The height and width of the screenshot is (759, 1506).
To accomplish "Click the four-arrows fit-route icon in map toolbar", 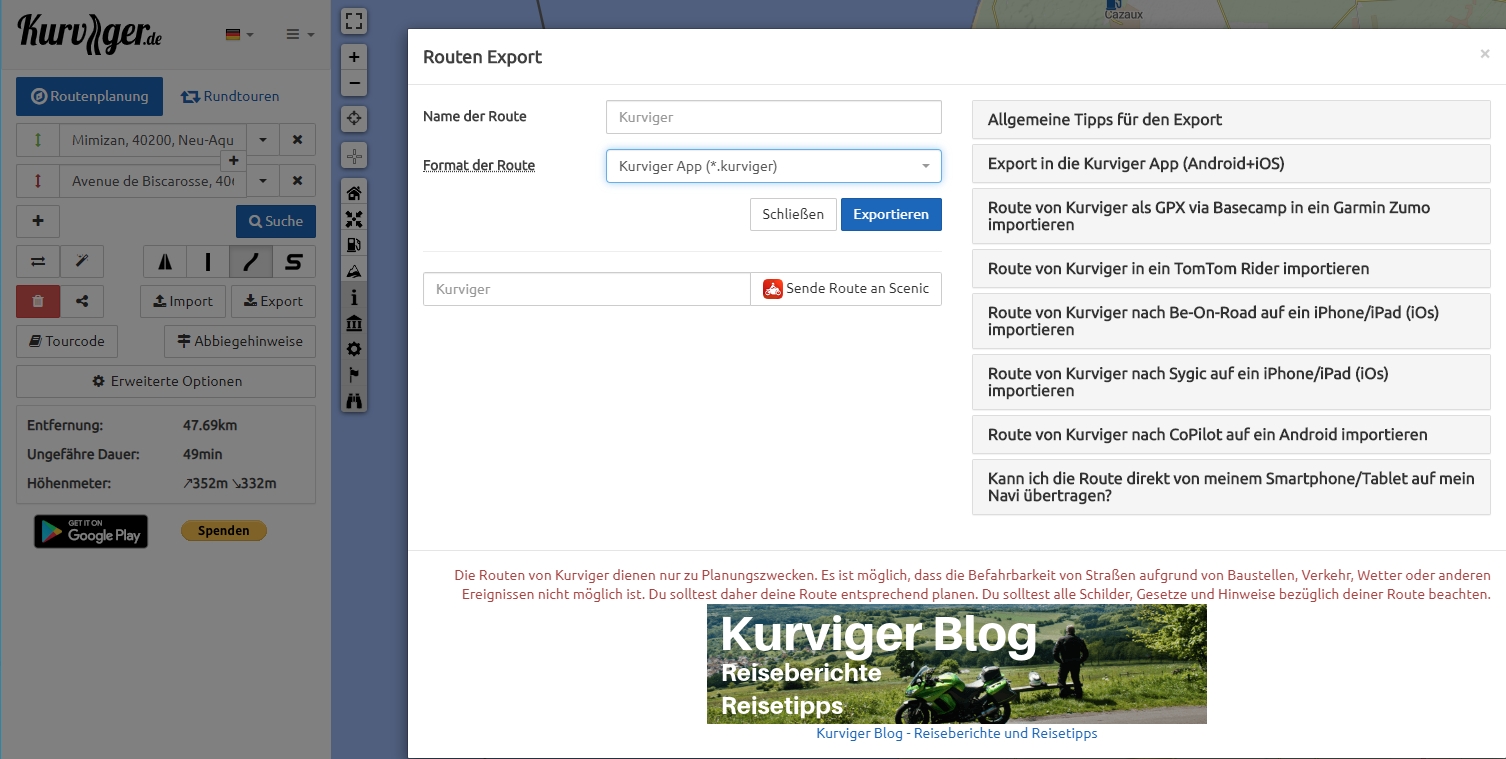I will (x=354, y=219).
